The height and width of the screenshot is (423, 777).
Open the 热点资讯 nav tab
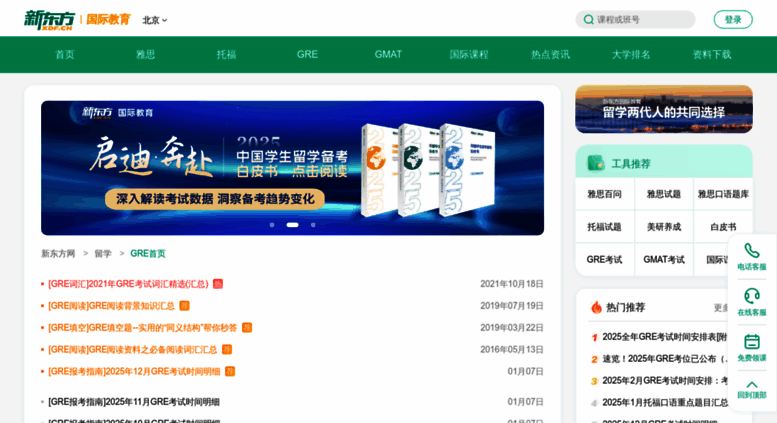pos(550,54)
